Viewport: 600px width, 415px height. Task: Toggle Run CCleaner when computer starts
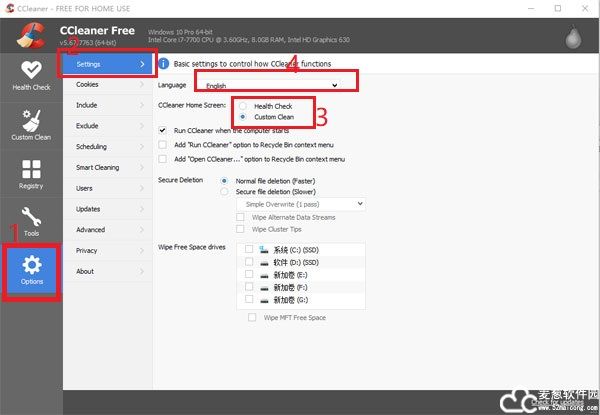(x=163, y=130)
